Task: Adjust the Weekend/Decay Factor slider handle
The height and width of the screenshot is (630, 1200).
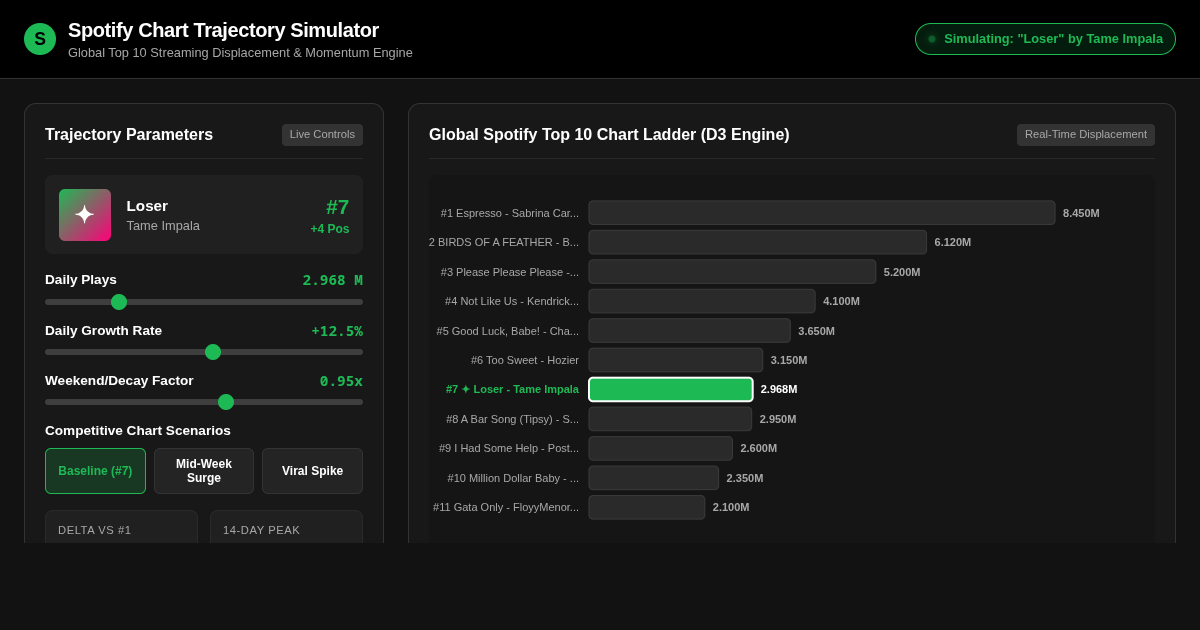Action: pos(226,402)
